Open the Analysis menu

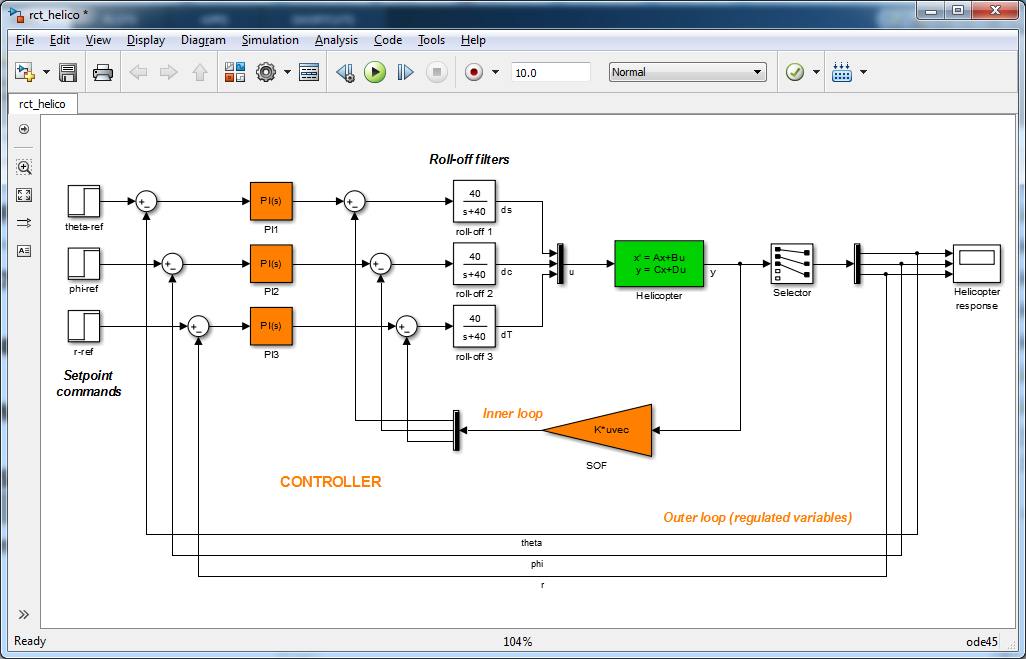[336, 40]
